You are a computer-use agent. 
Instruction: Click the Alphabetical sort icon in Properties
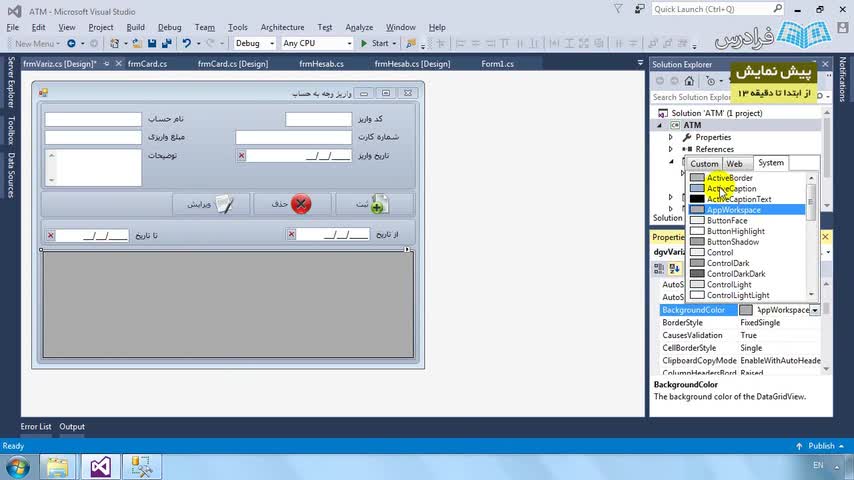[x=674, y=268]
